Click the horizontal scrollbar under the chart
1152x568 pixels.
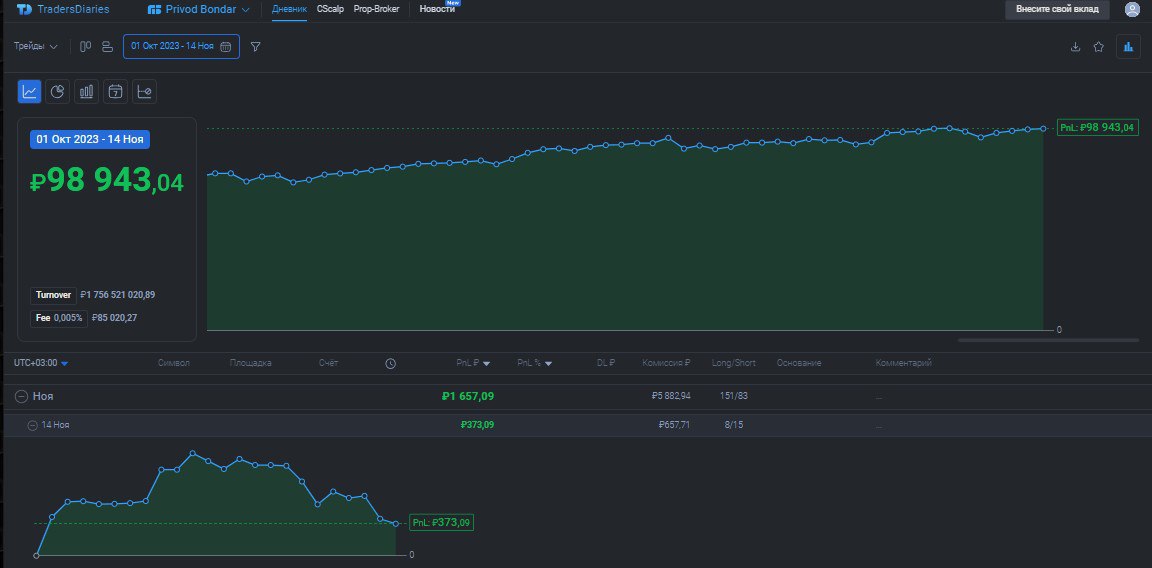click(1048, 340)
